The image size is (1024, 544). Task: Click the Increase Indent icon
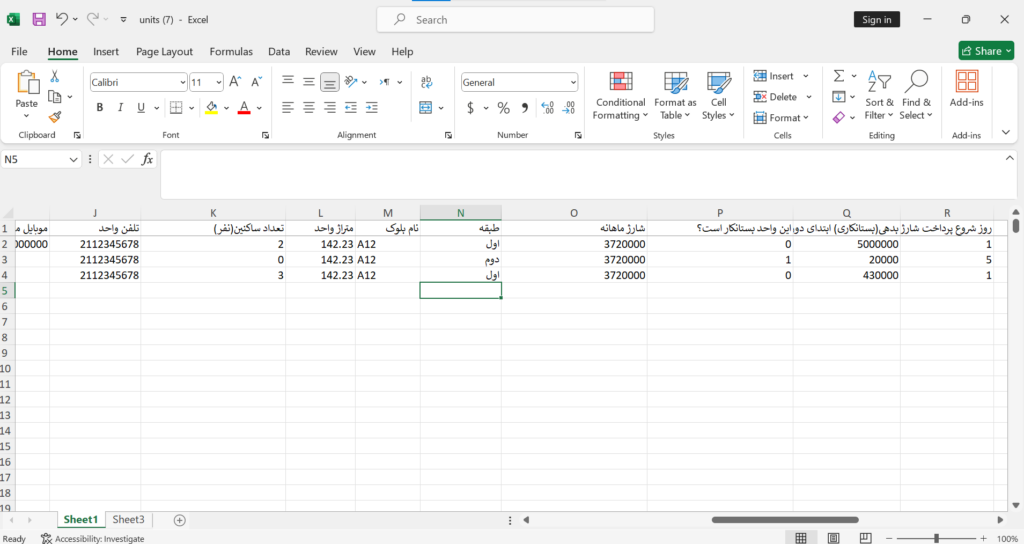click(372, 108)
